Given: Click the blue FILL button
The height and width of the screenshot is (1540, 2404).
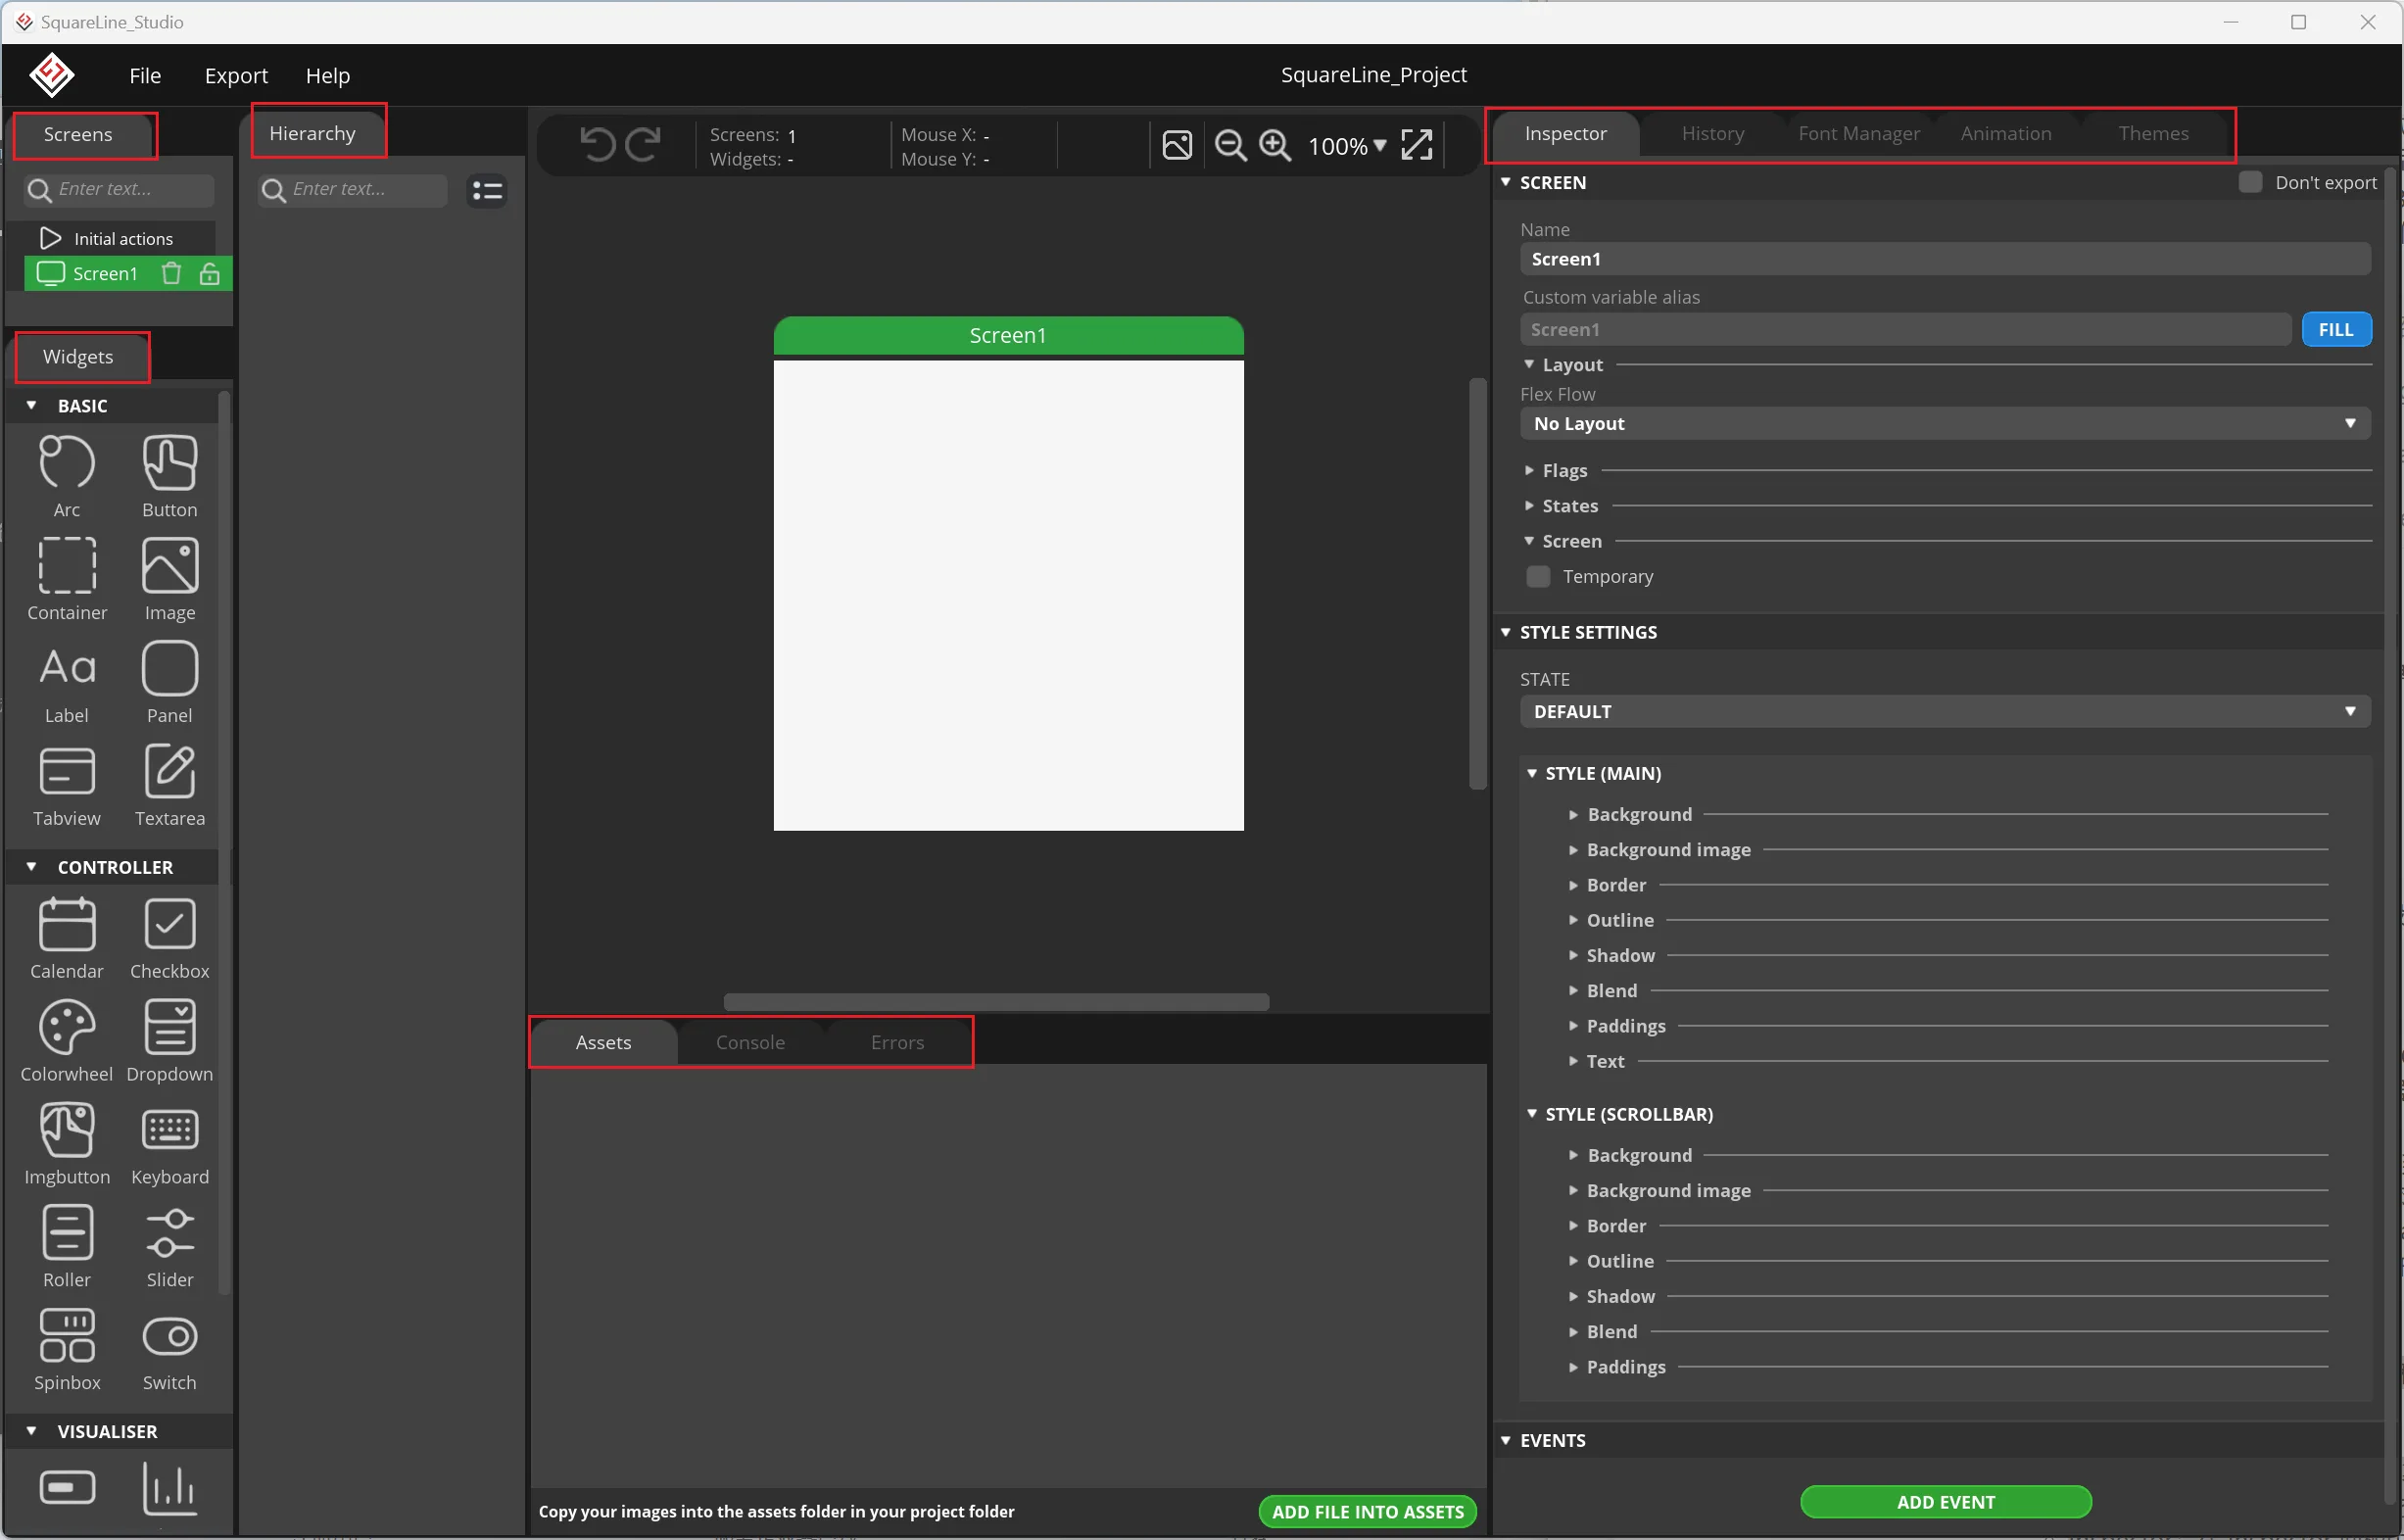Looking at the screenshot, I should coord(2336,329).
